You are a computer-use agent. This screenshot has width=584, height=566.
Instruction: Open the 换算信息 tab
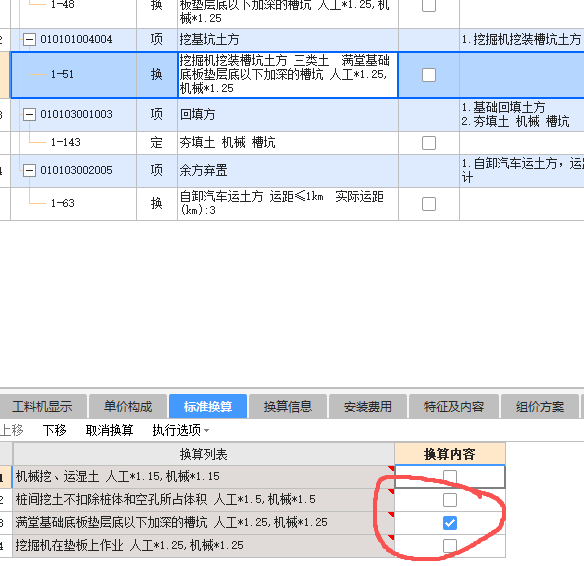click(x=288, y=406)
